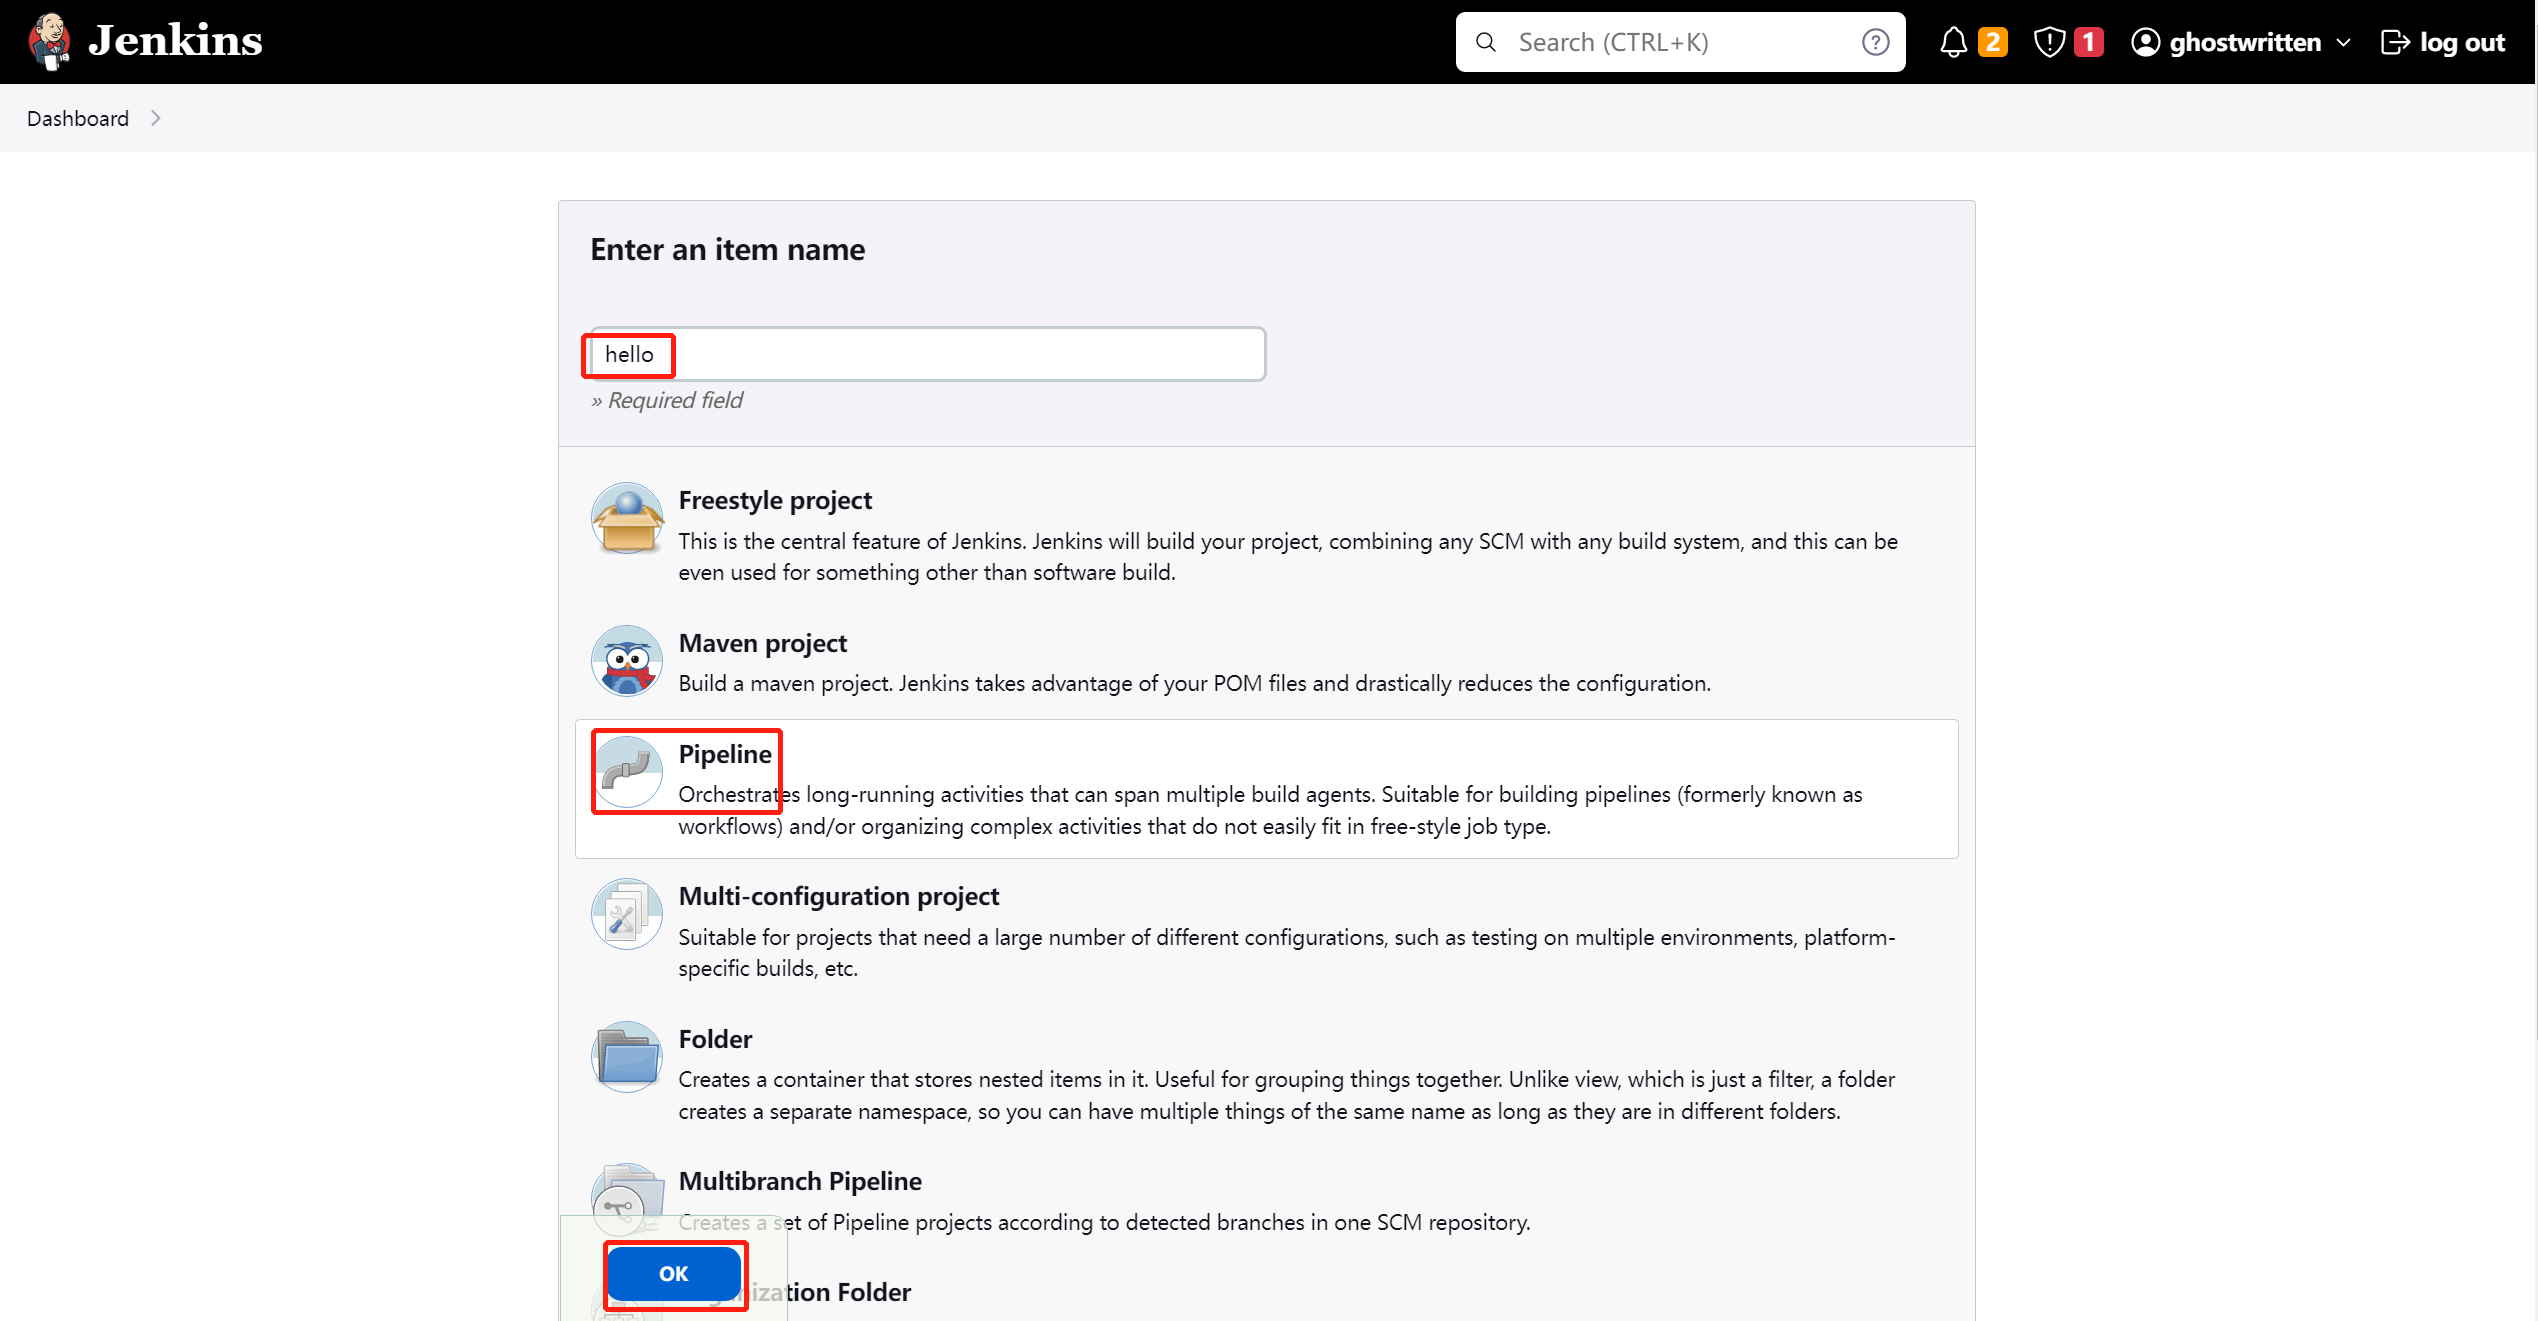2538x1321 pixels.
Task: Click the 'Build a maven project' description
Action: tap(1195, 683)
